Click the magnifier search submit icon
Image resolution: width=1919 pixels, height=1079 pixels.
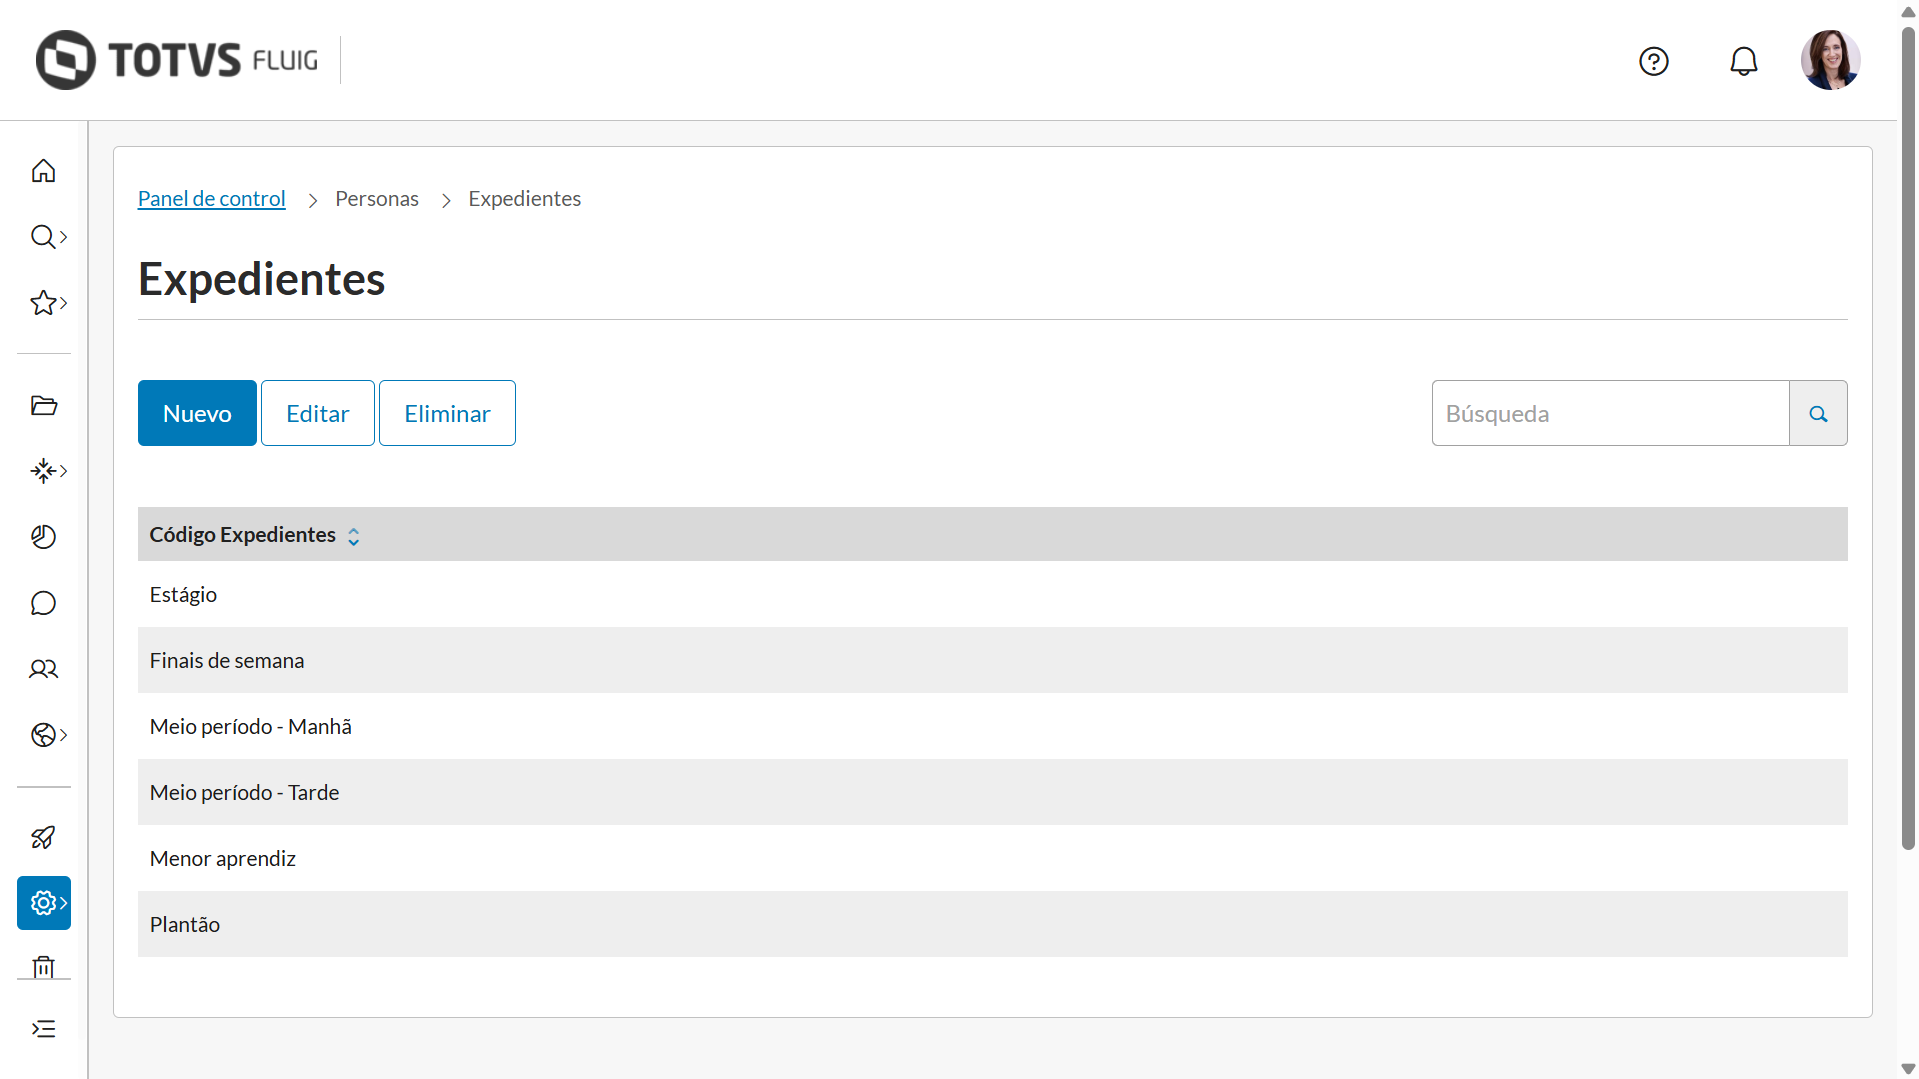tap(1818, 413)
